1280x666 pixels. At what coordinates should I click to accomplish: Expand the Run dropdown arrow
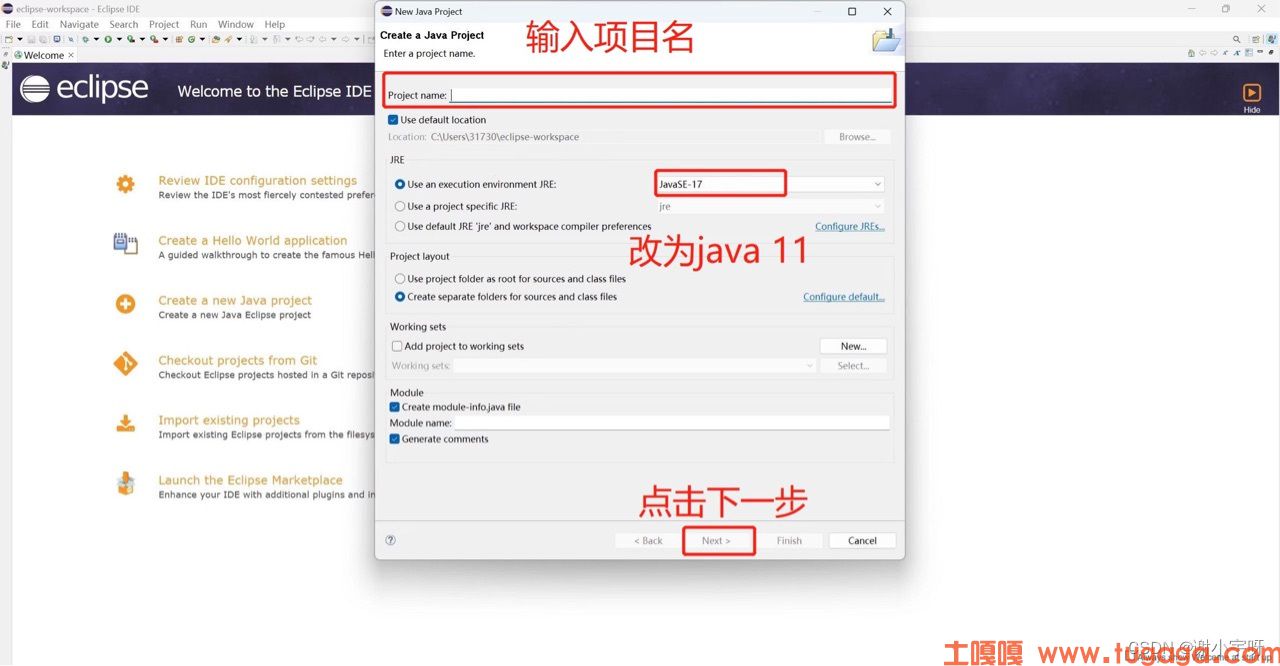click(x=119, y=39)
